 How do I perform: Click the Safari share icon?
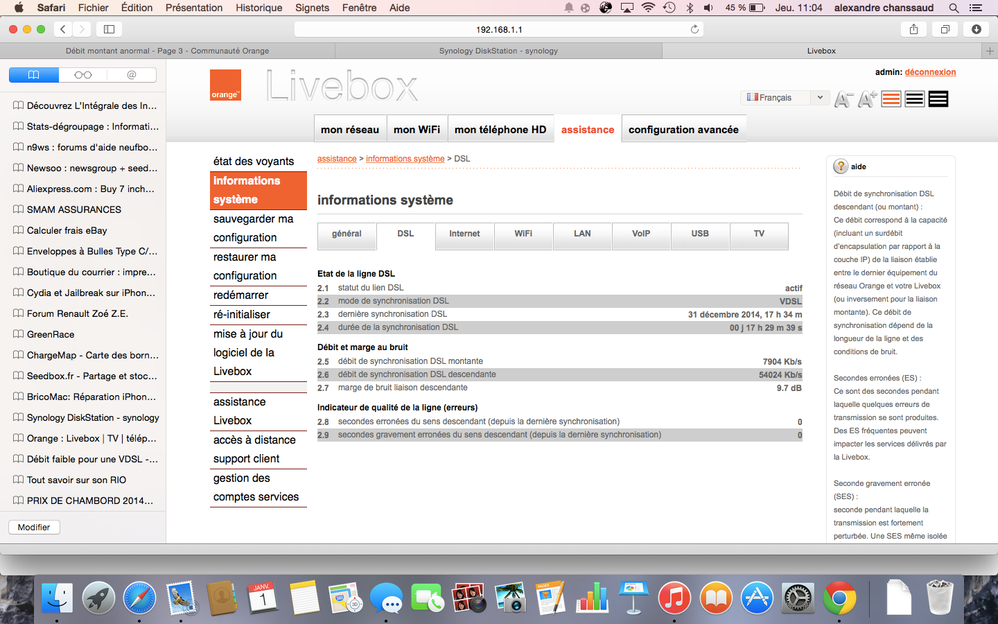(x=913, y=30)
